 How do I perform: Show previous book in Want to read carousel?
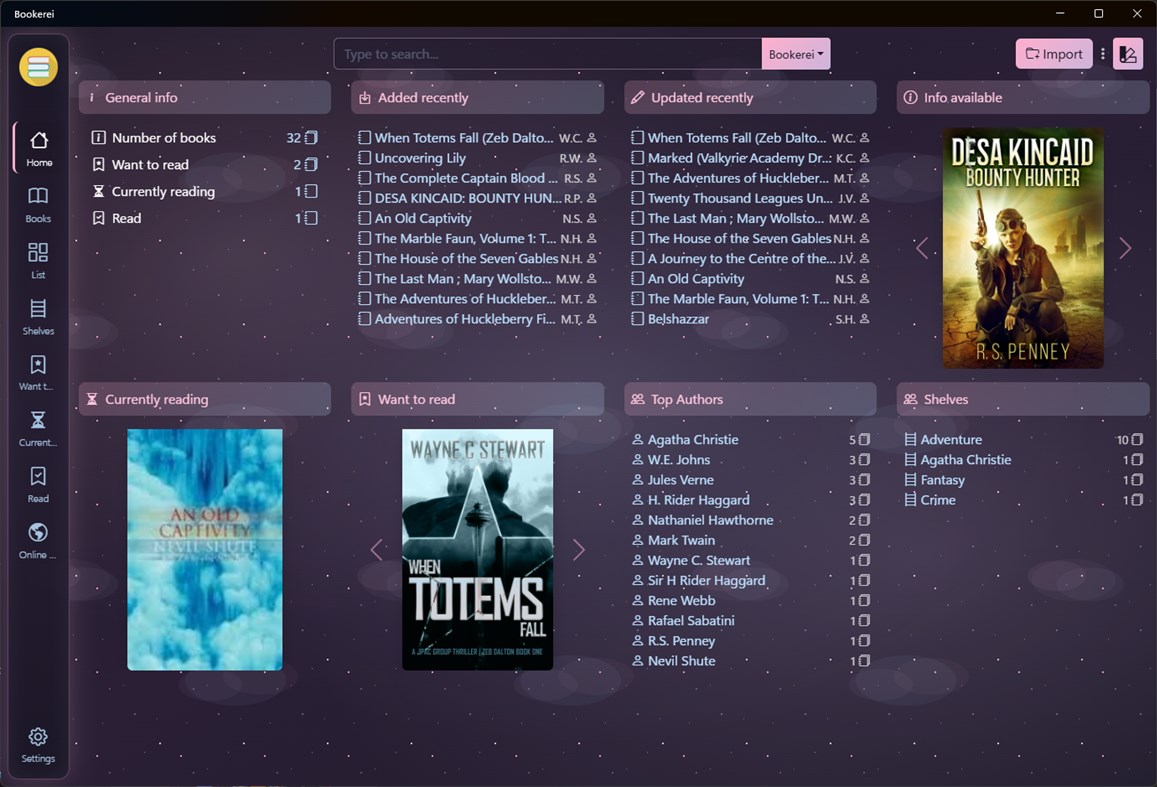tap(377, 549)
